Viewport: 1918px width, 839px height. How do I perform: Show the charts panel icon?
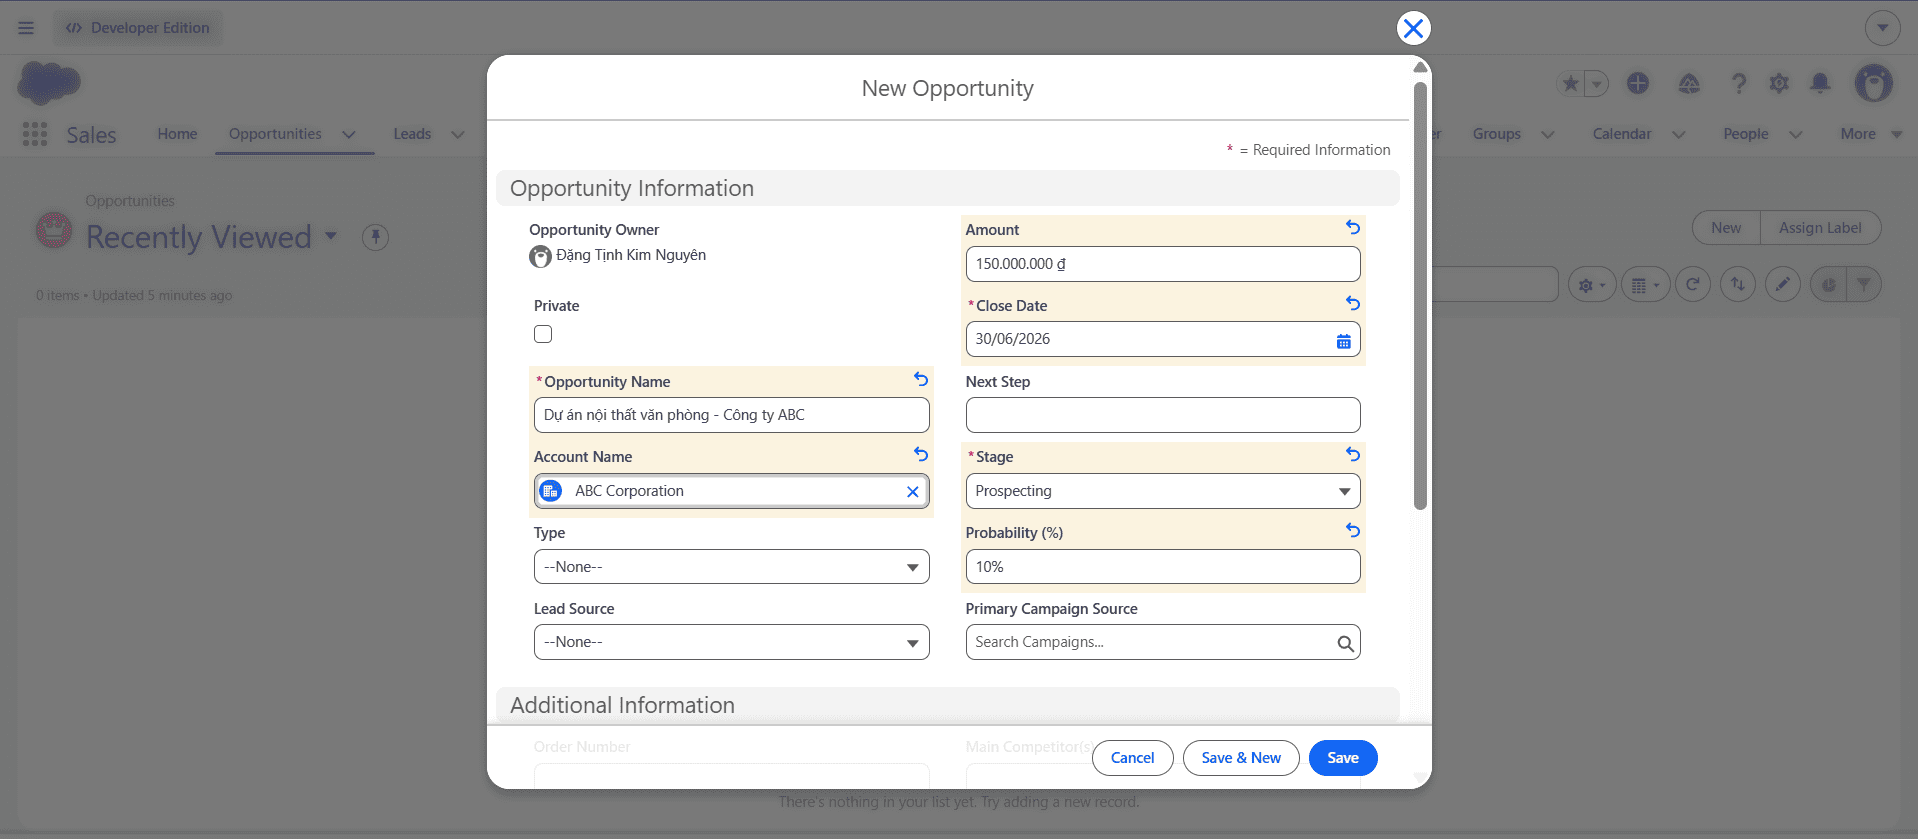click(x=1829, y=285)
